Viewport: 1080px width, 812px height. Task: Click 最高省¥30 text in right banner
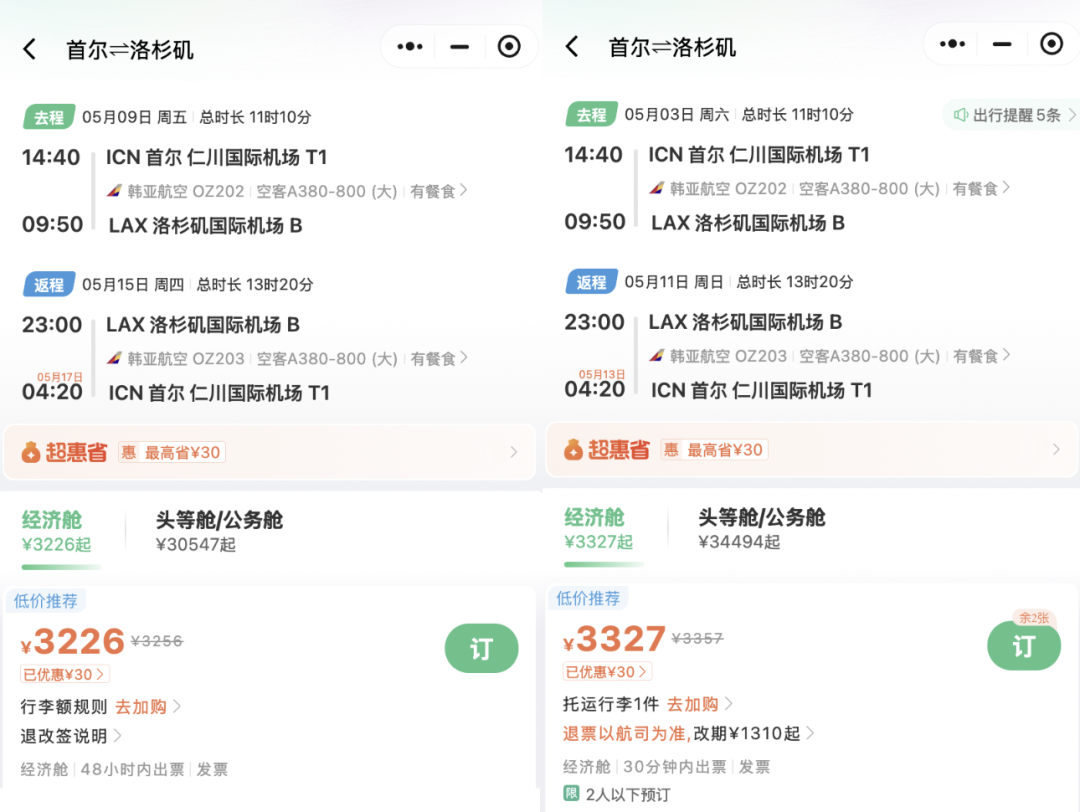tap(725, 450)
